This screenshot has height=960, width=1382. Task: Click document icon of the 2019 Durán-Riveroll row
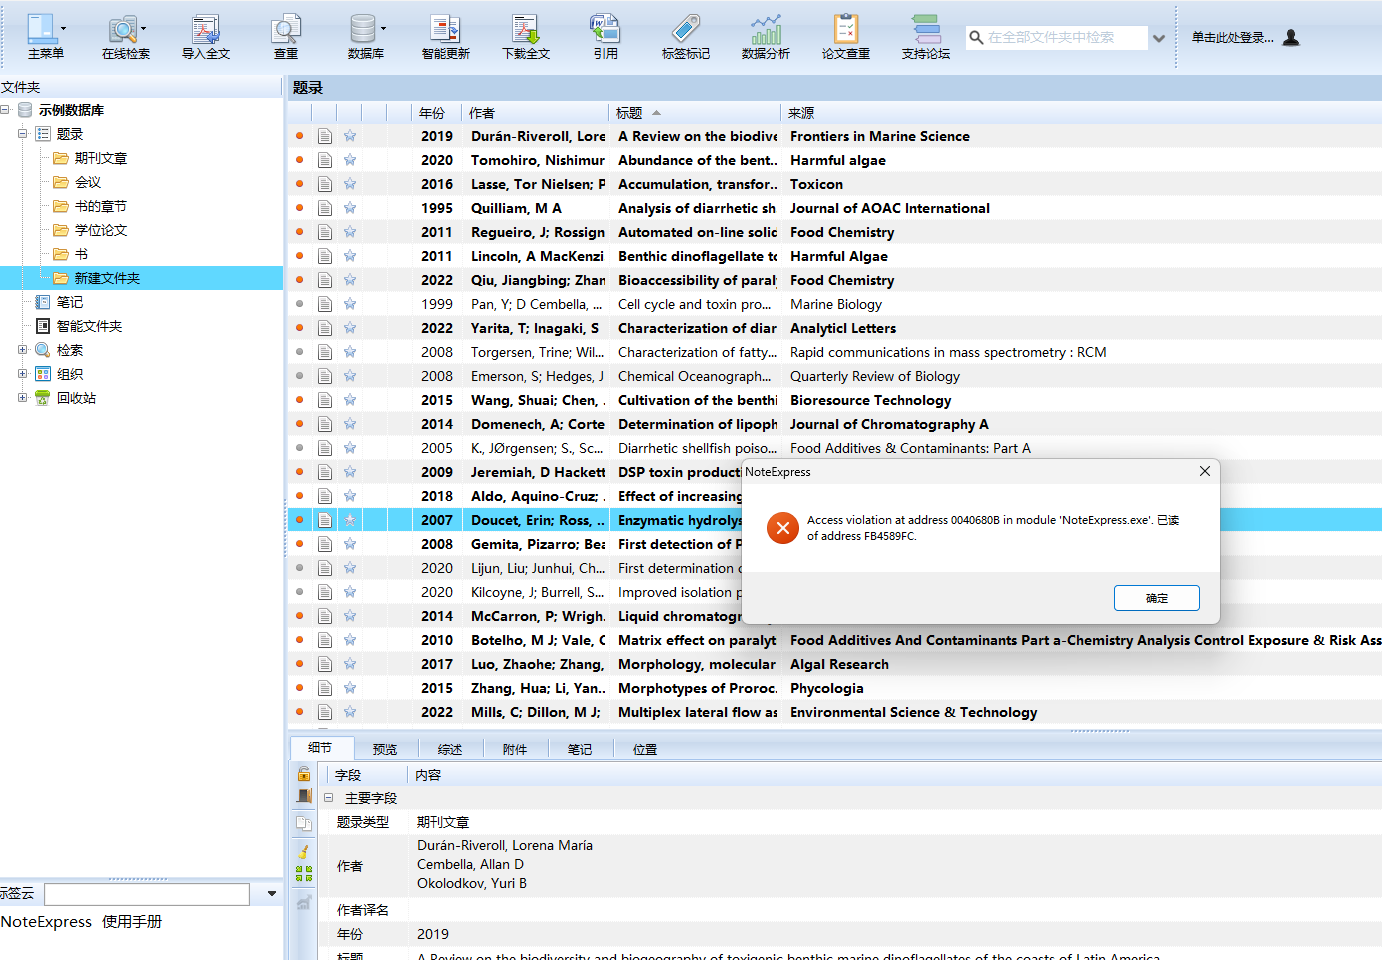coord(325,136)
